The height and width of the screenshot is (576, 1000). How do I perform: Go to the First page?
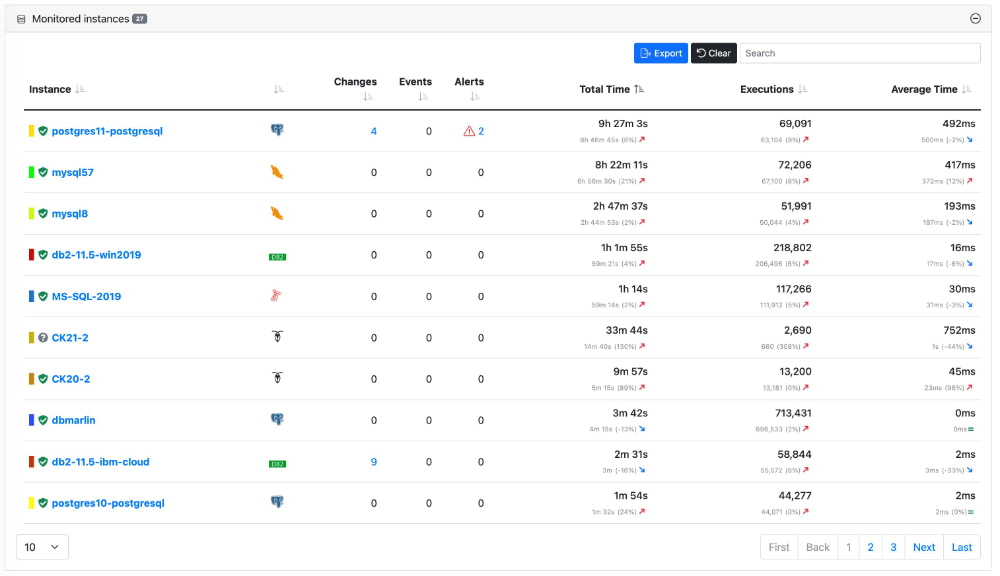pos(779,547)
